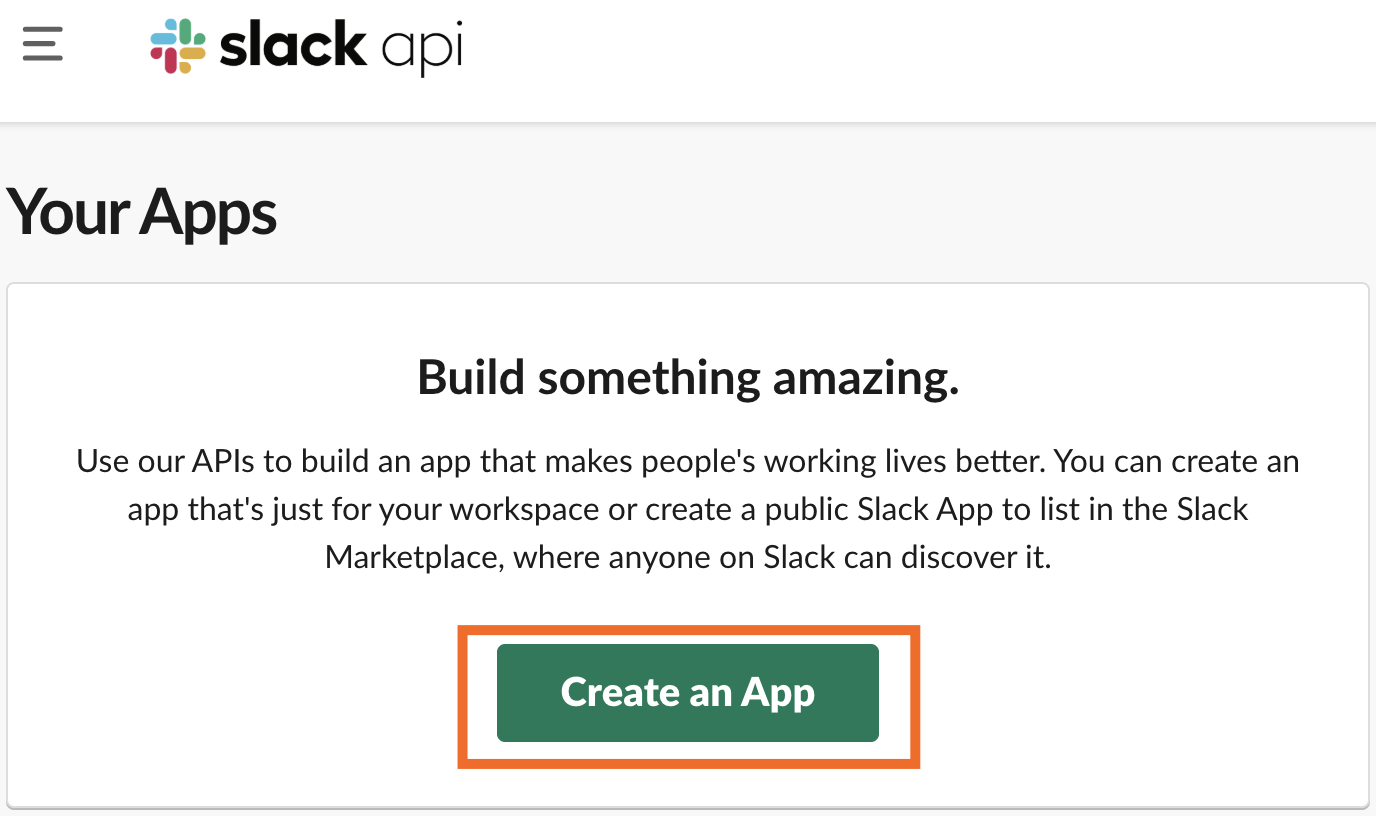Navigate home using the slack api logo link
Image resolution: width=1376 pixels, height=816 pixels.
click(x=305, y=45)
